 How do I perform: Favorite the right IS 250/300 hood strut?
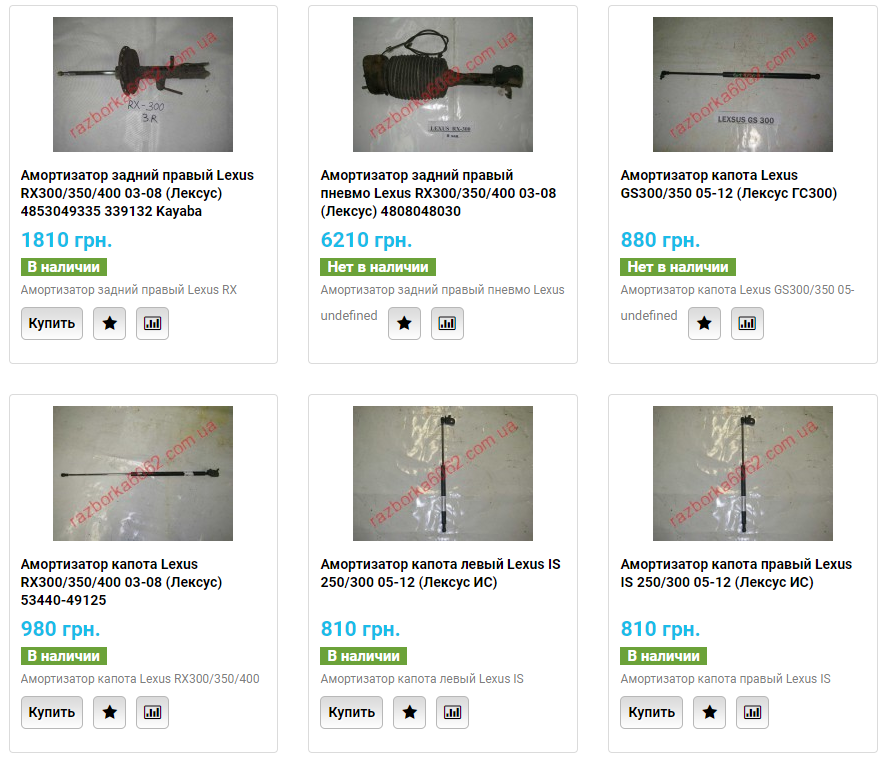[710, 712]
